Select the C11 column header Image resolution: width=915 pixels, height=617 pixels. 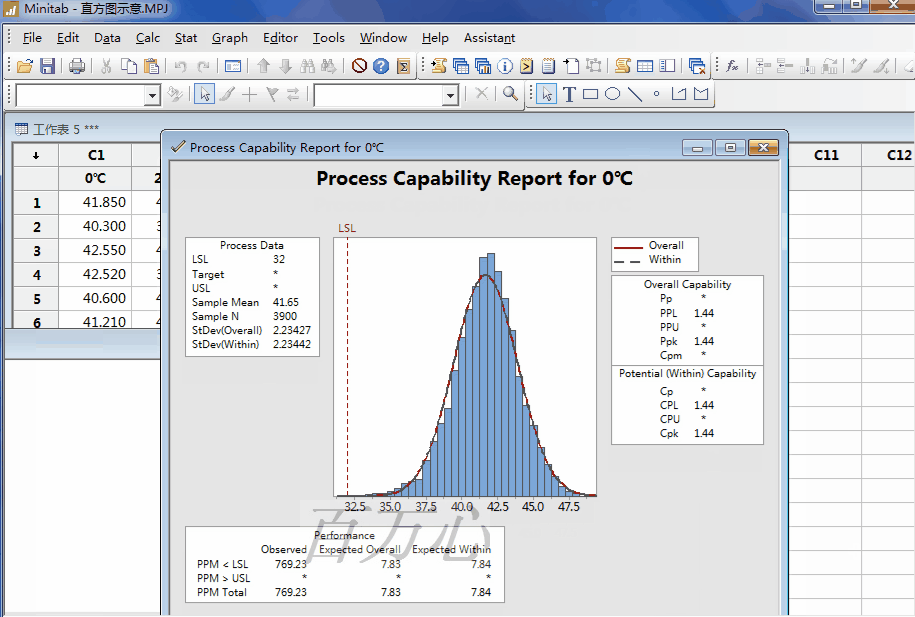[826, 155]
